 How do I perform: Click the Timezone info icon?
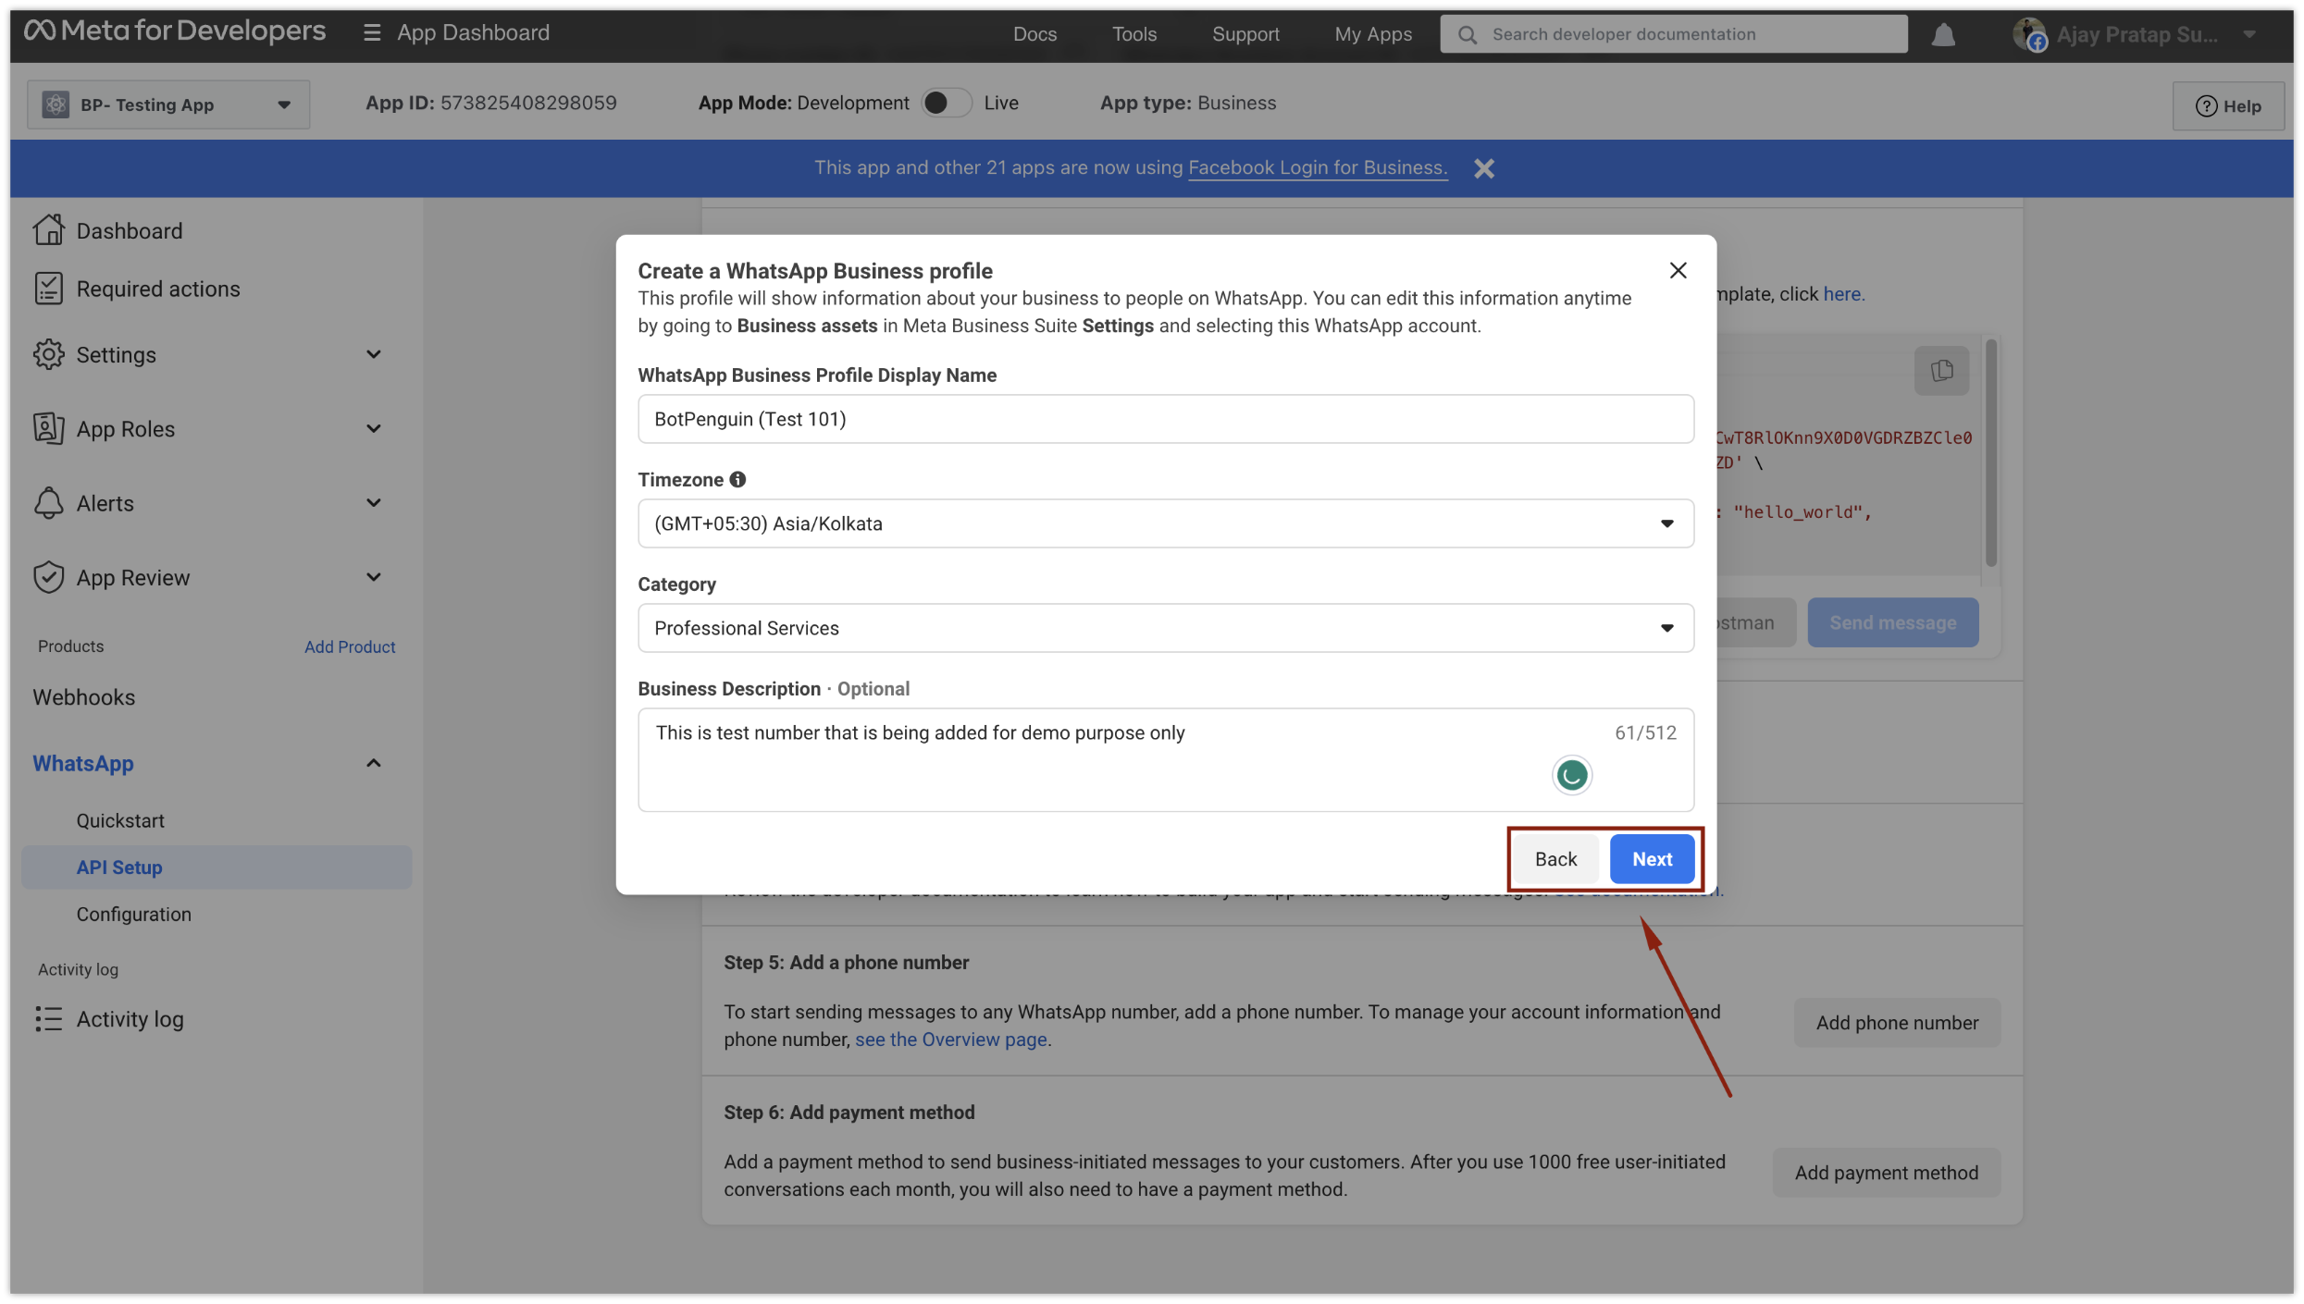tap(738, 480)
